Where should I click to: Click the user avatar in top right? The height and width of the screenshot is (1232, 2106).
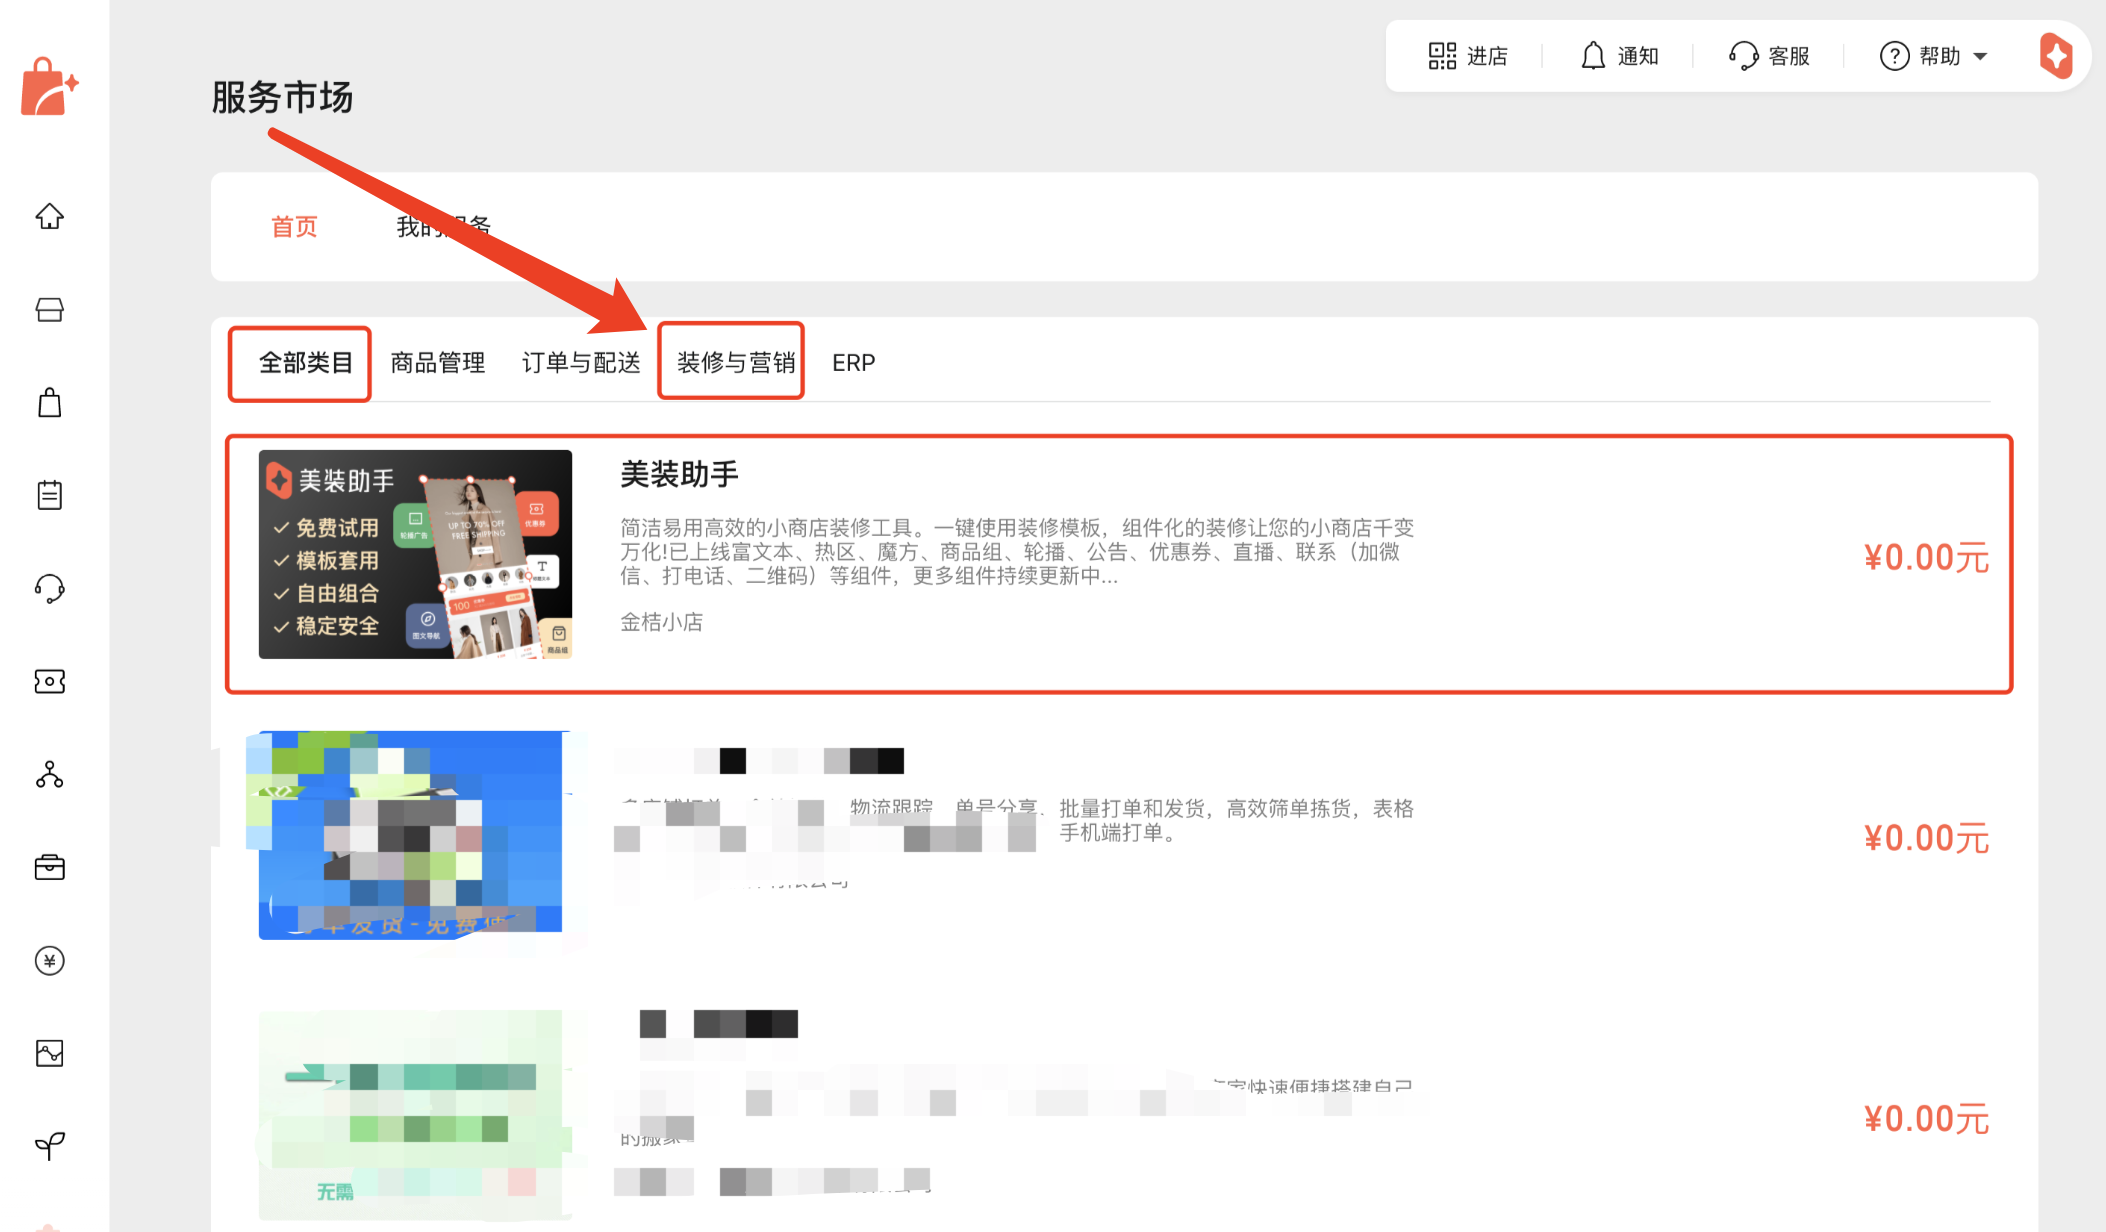click(x=2056, y=56)
